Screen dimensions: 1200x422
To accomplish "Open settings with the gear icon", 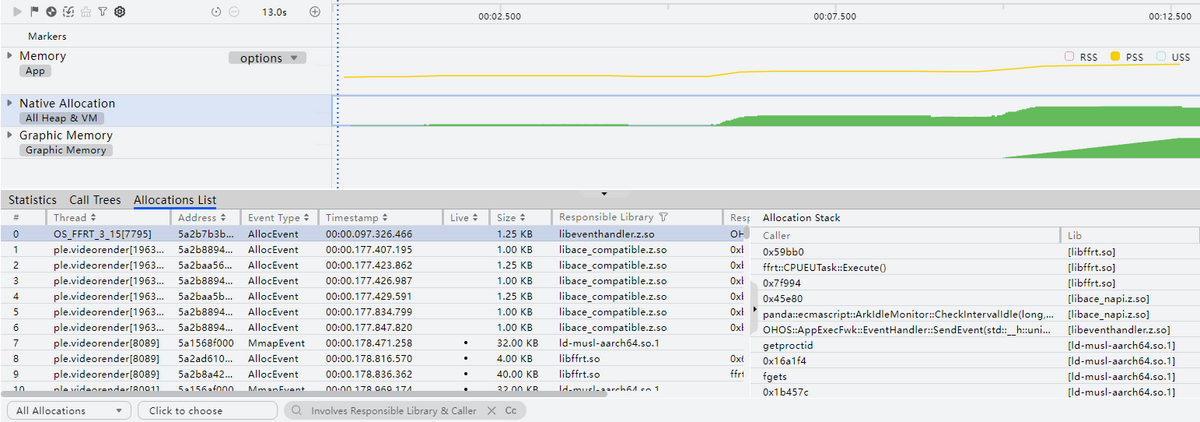I will pos(120,12).
